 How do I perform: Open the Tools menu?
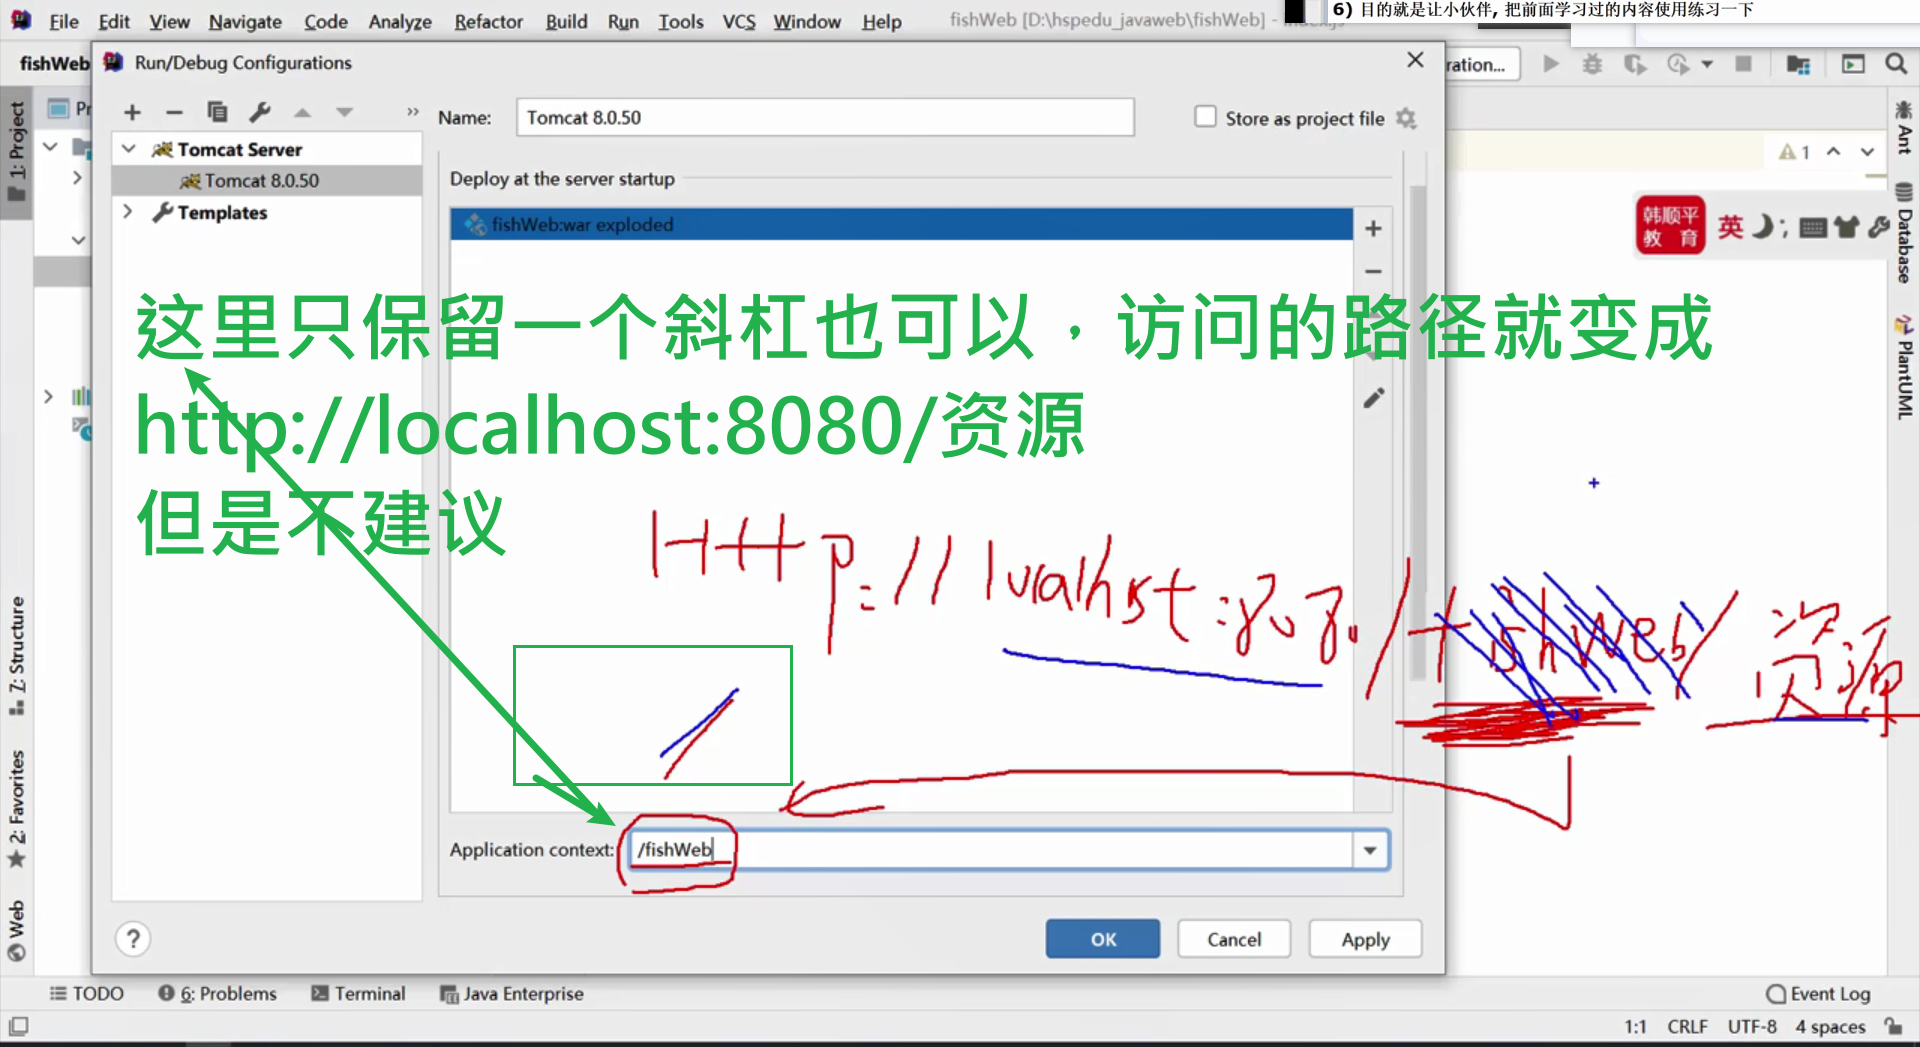(681, 21)
